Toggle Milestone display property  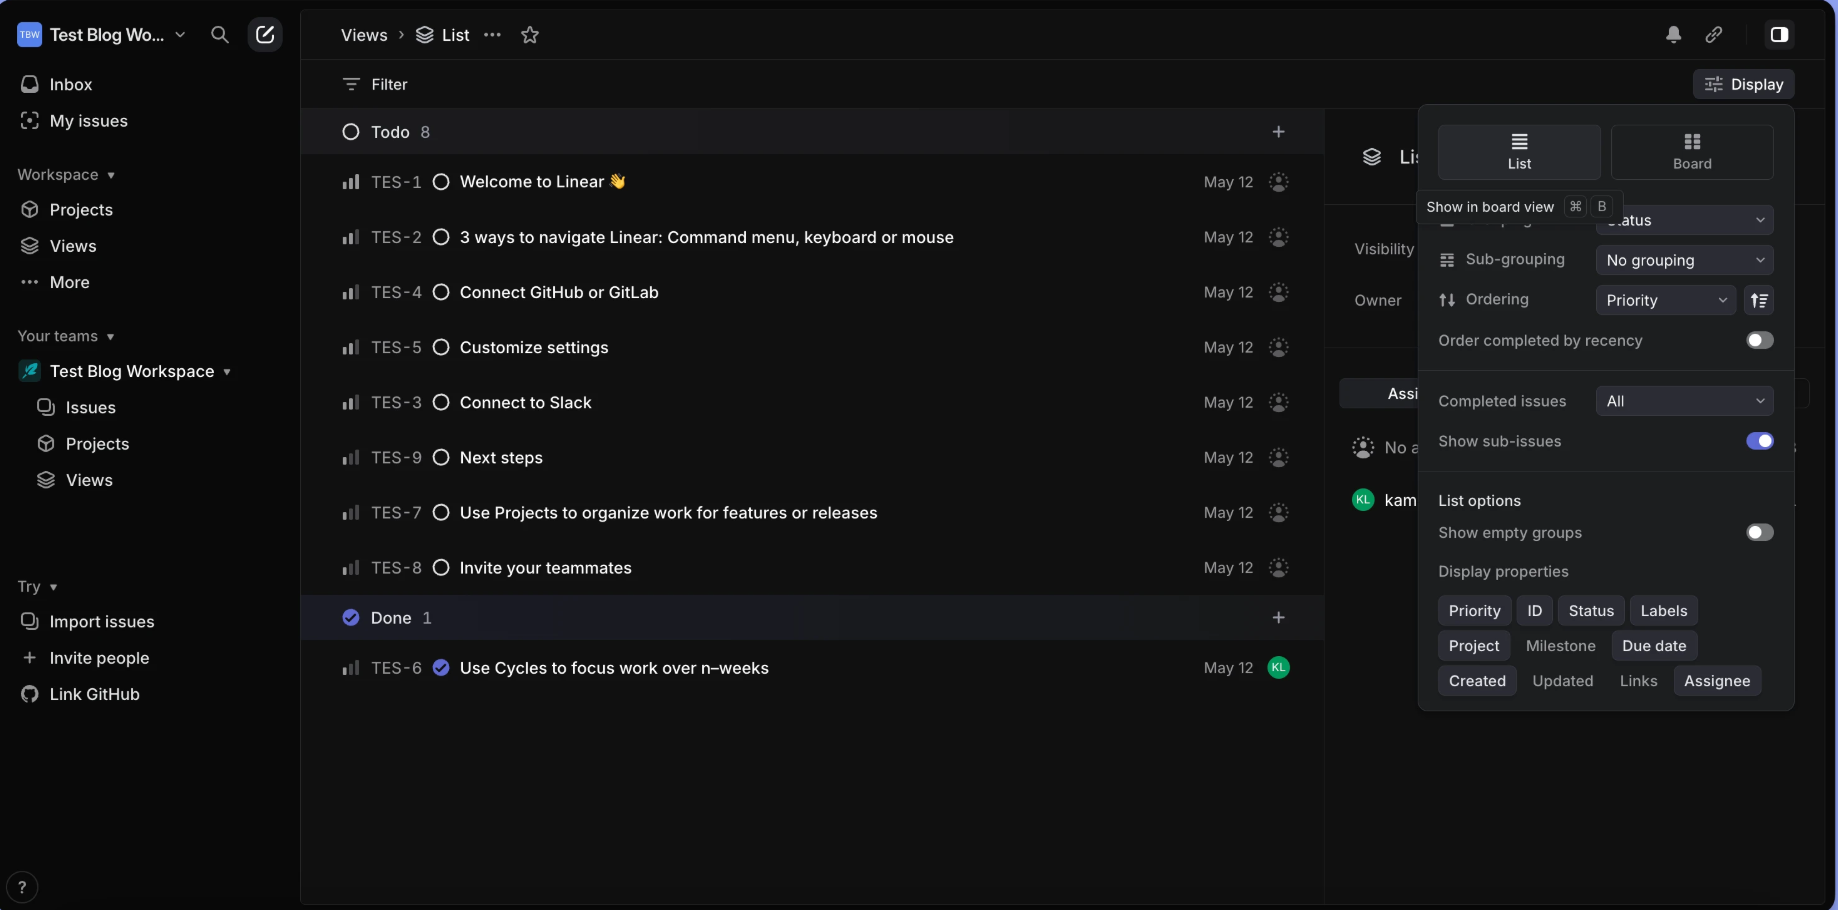click(x=1560, y=646)
